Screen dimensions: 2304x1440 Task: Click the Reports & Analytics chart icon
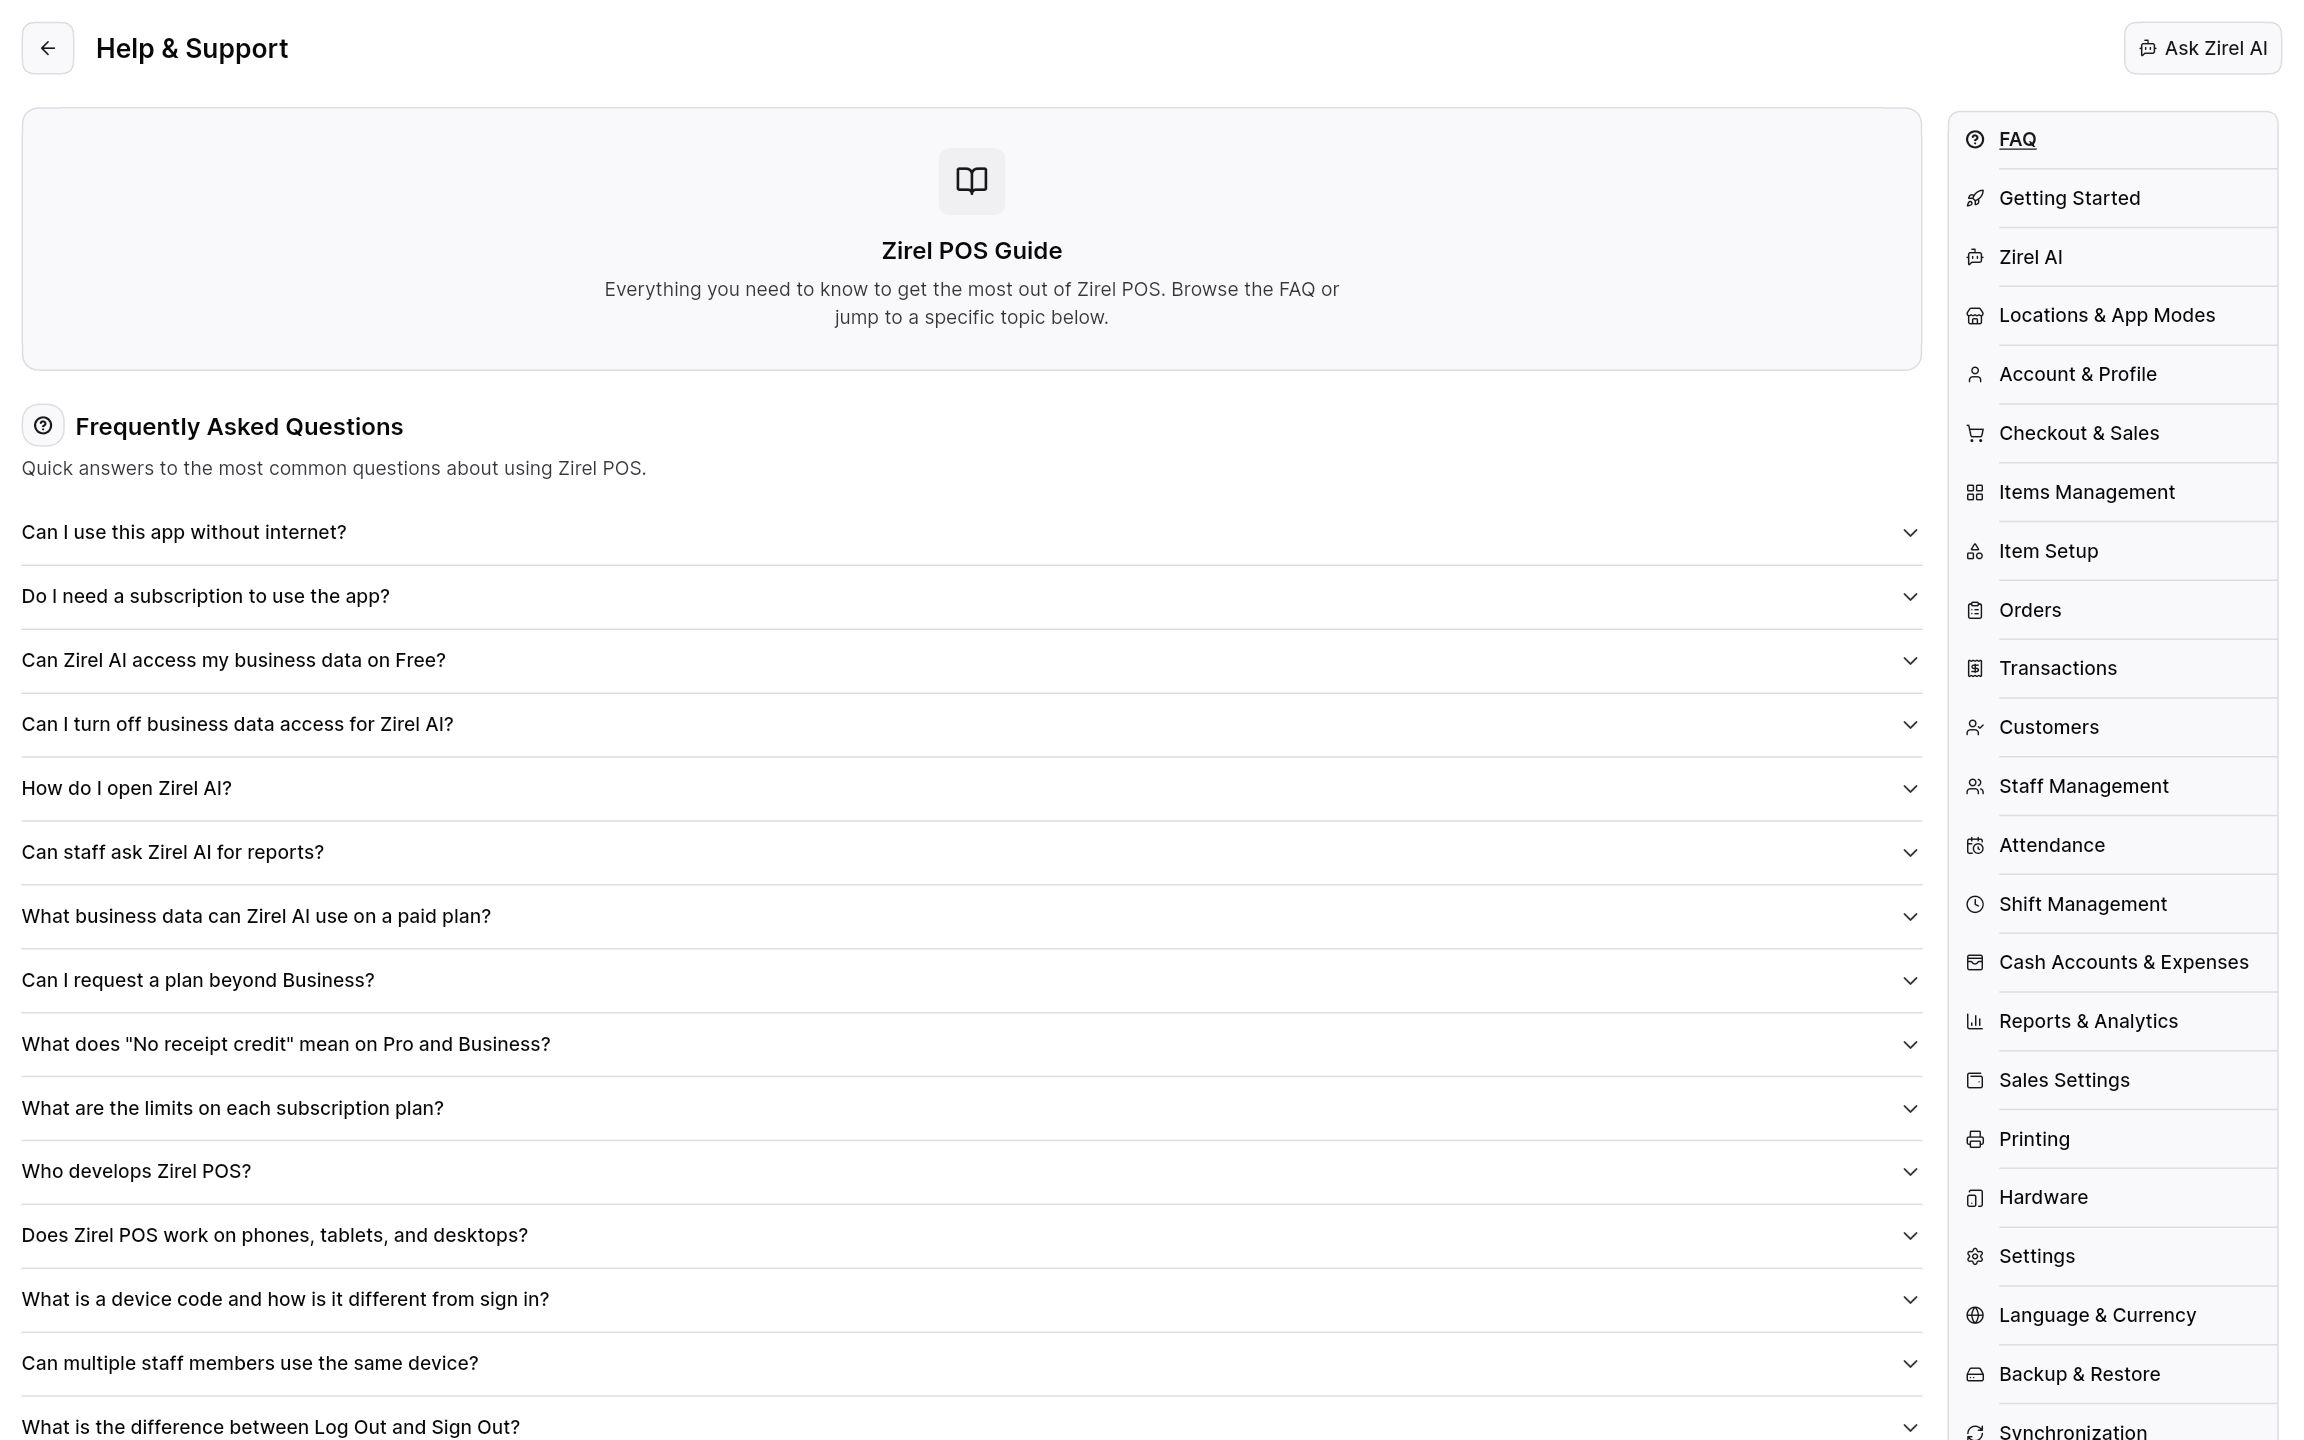(x=1974, y=1022)
